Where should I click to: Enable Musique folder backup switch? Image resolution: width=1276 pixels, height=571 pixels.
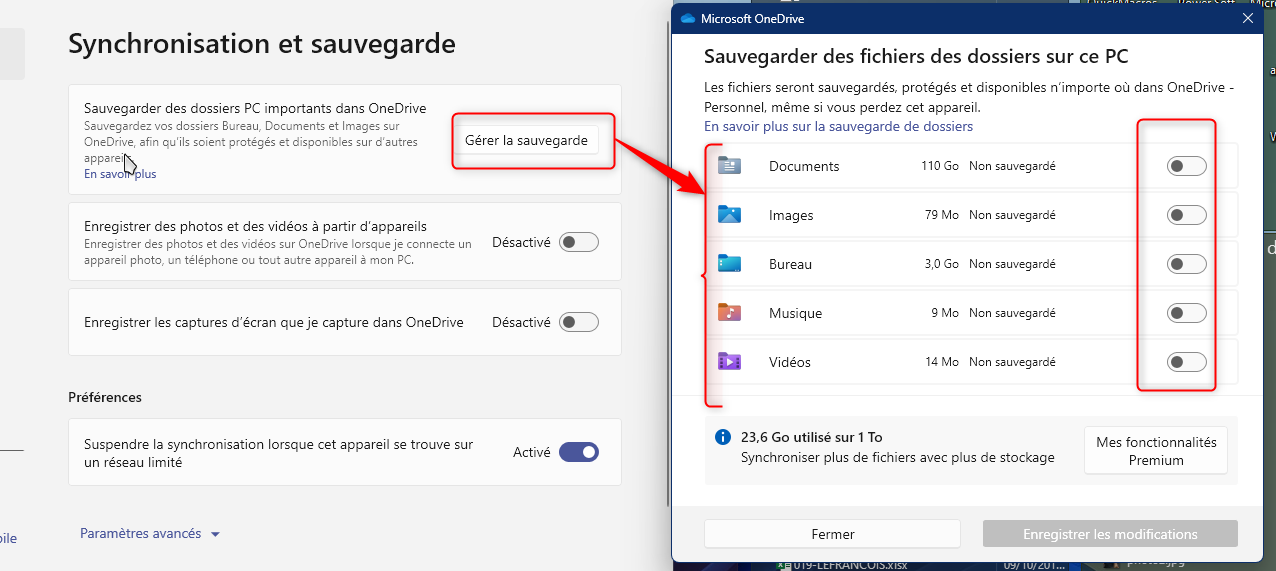coord(1186,313)
